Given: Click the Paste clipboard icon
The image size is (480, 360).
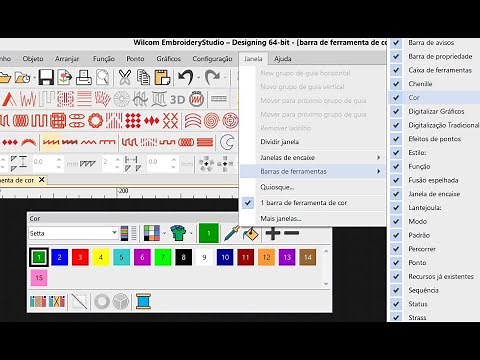Looking at the screenshot, I should (x=162, y=77).
